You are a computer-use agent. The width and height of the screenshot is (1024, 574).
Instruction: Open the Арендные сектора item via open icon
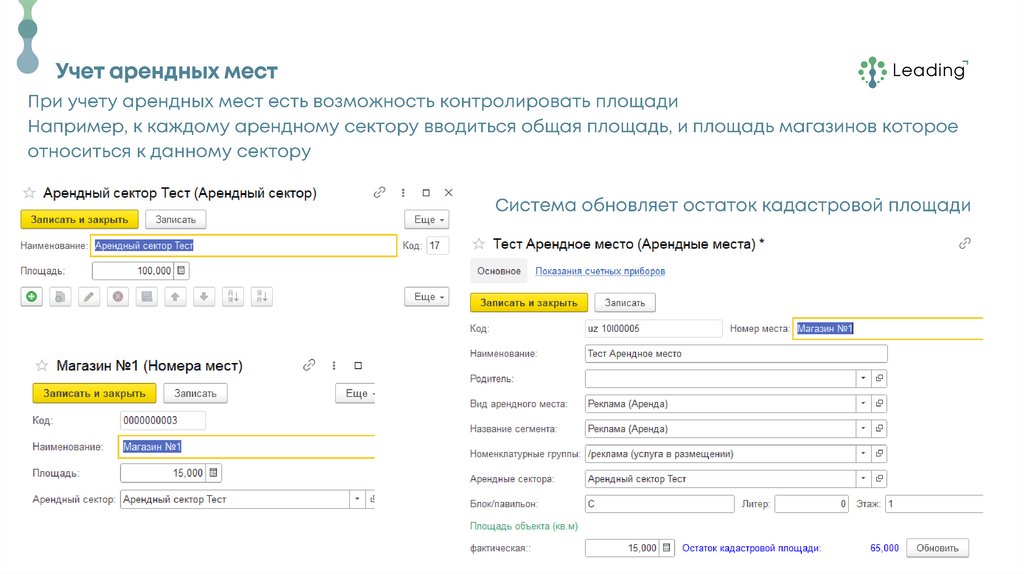tap(879, 479)
